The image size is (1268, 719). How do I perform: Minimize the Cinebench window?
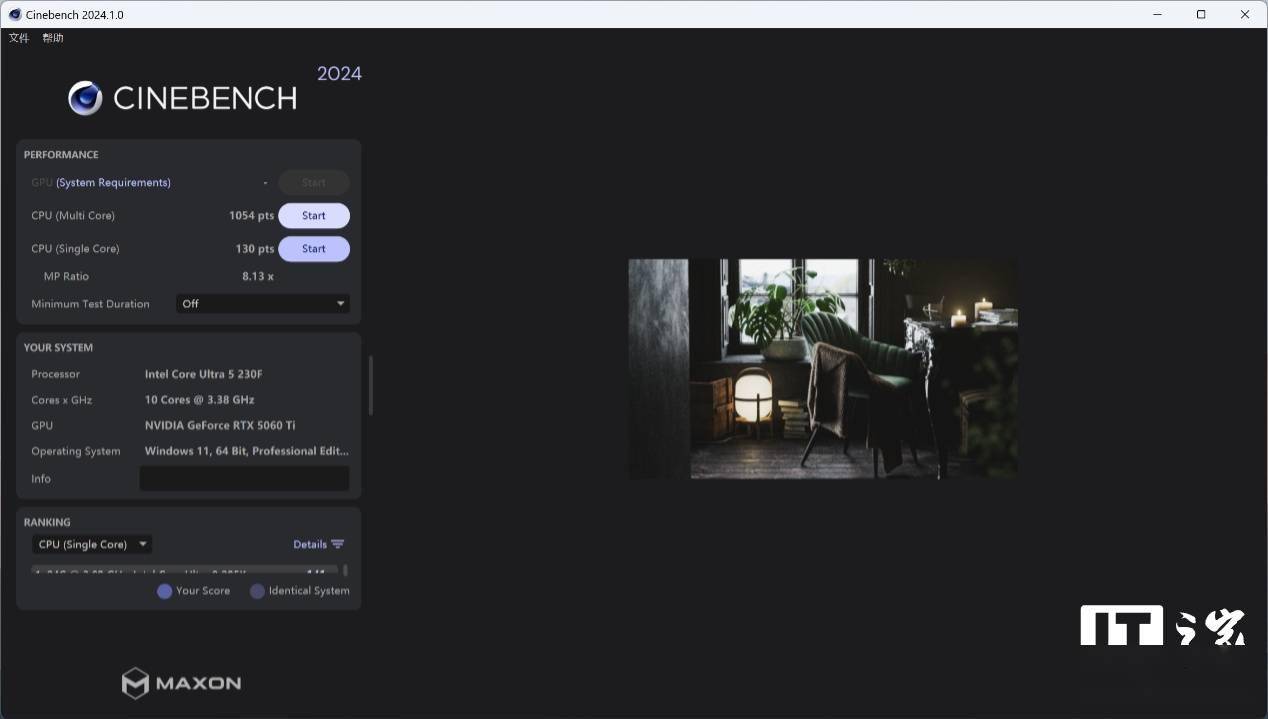pos(1157,14)
